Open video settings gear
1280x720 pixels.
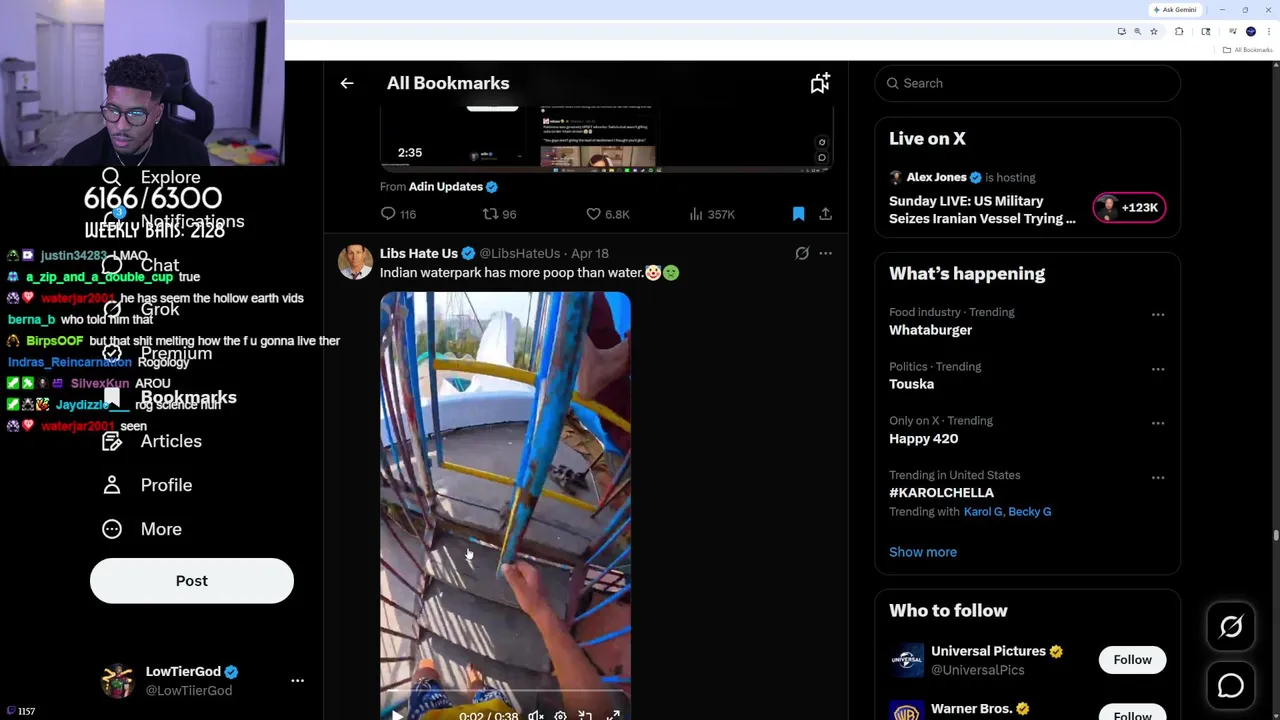coord(560,715)
